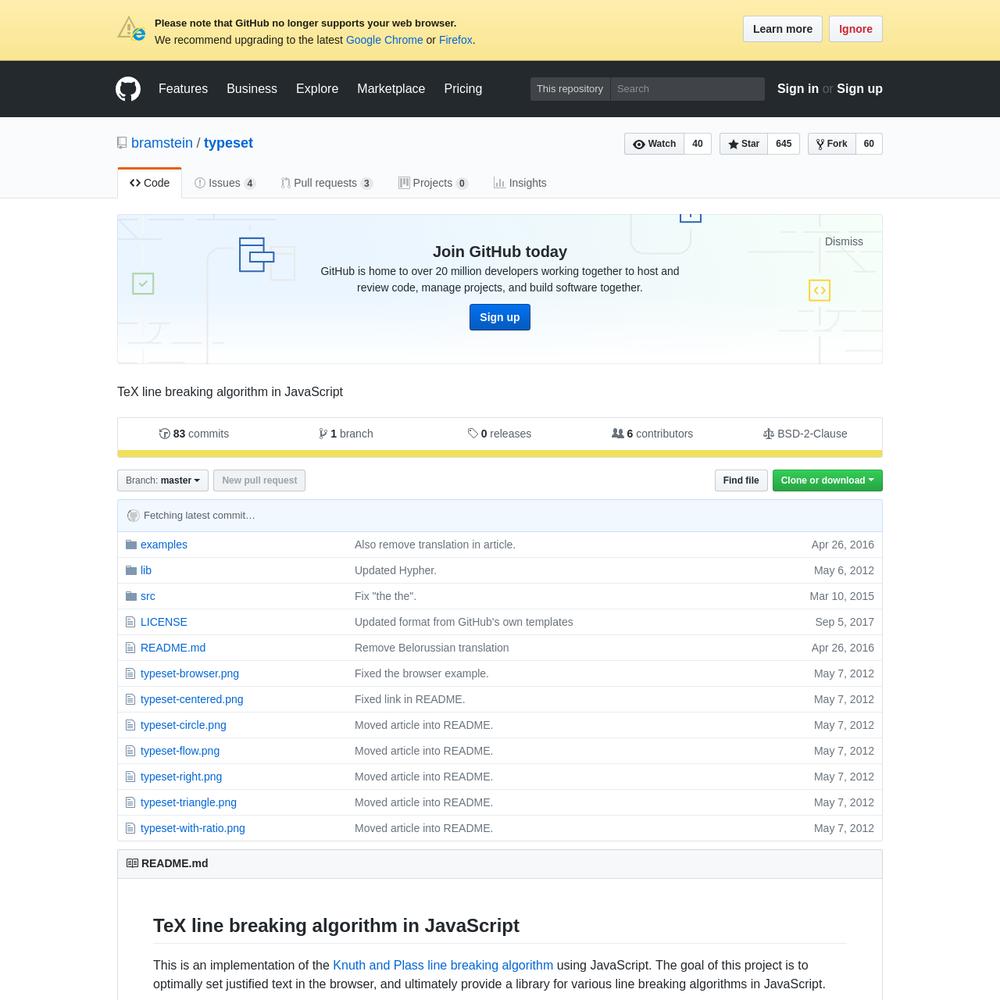Click the blue Sign up button
The height and width of the screenshot is (1000, 1000).
[499, 317]
